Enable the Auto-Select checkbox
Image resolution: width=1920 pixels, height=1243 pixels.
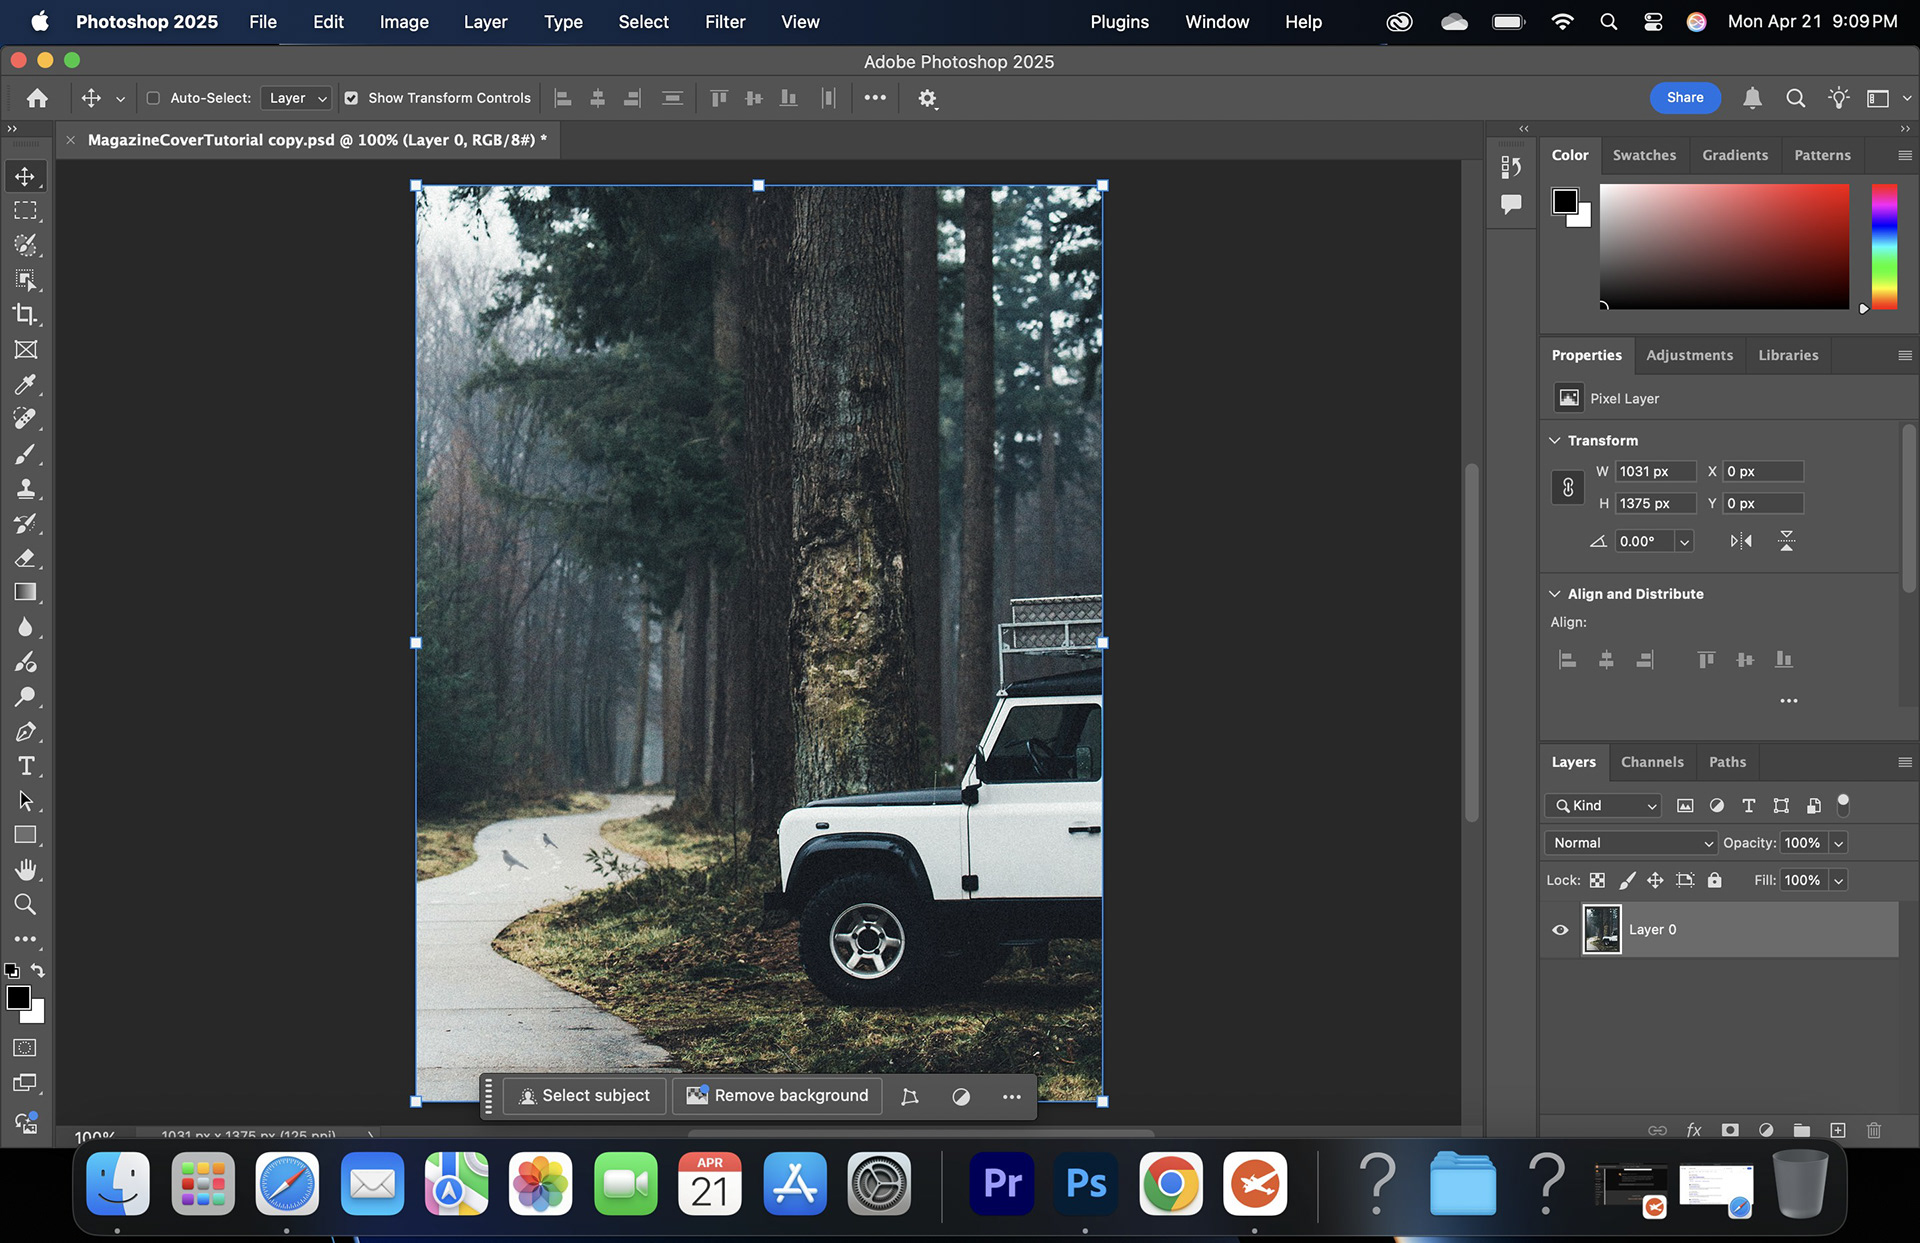pos(153,98)
